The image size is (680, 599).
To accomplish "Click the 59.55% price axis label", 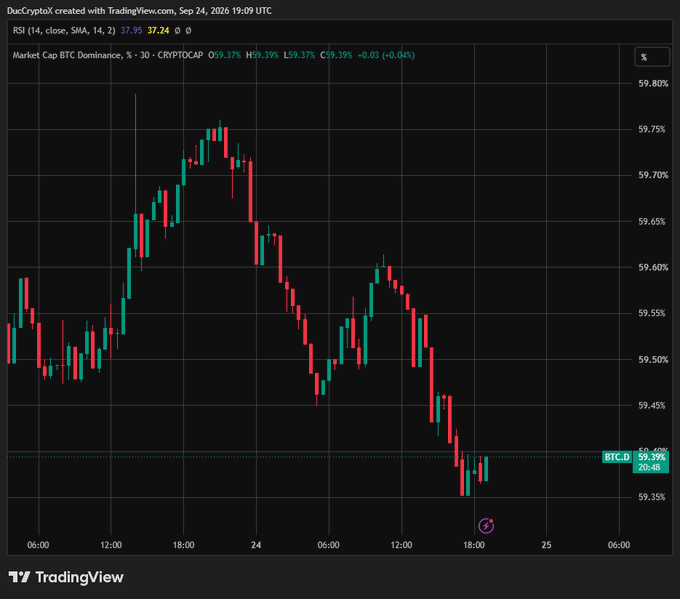I will 652,313.
